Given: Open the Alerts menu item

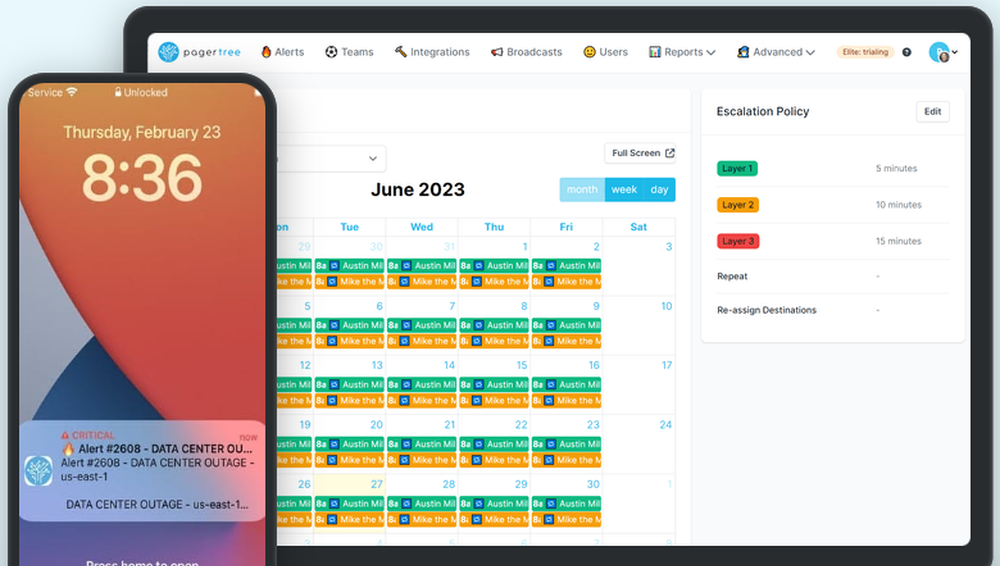Looking at the screenshot, I should [x=283, y=52].
